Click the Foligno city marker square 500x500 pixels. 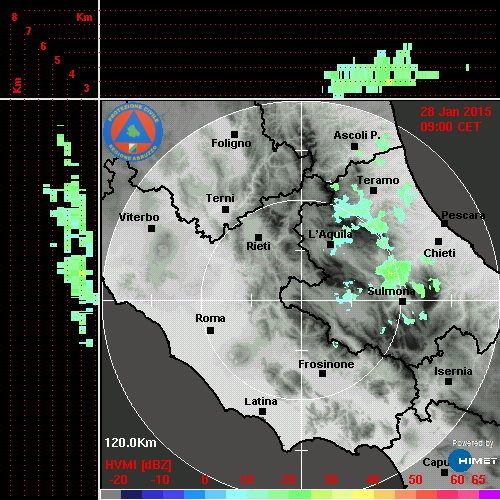coord(234,134)
